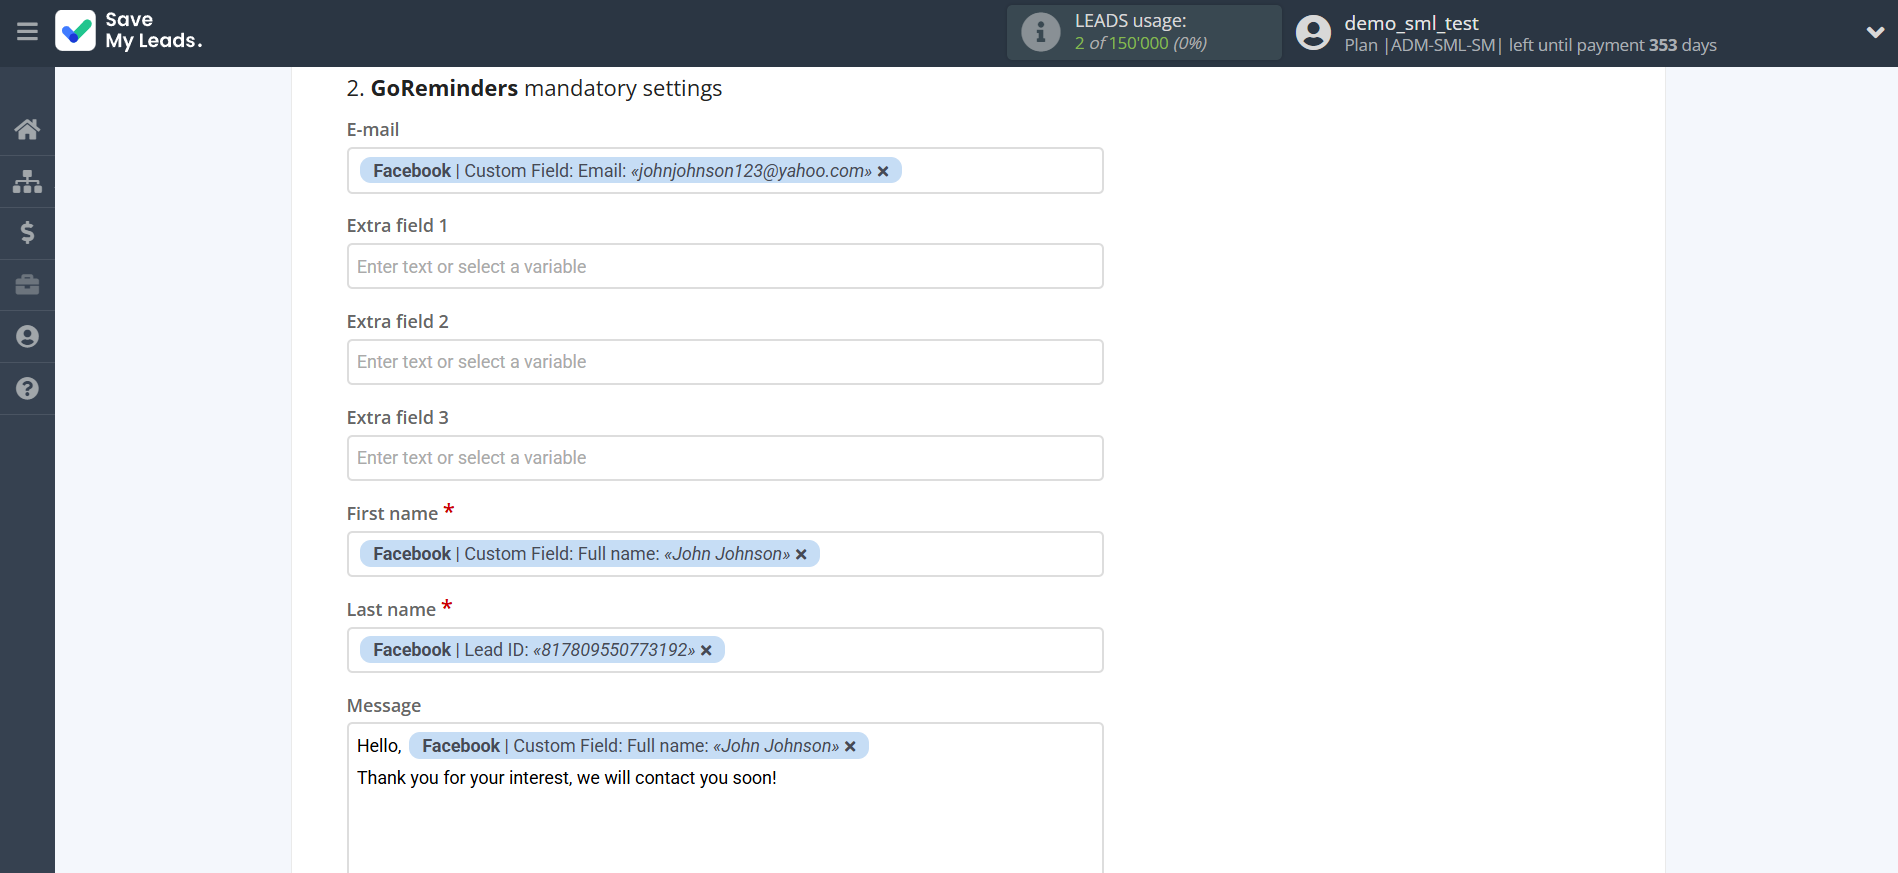Viewport: 1898px width, 873px height.
Task: Remove Lead ID tag from Last name
Action: click(706, 651)
